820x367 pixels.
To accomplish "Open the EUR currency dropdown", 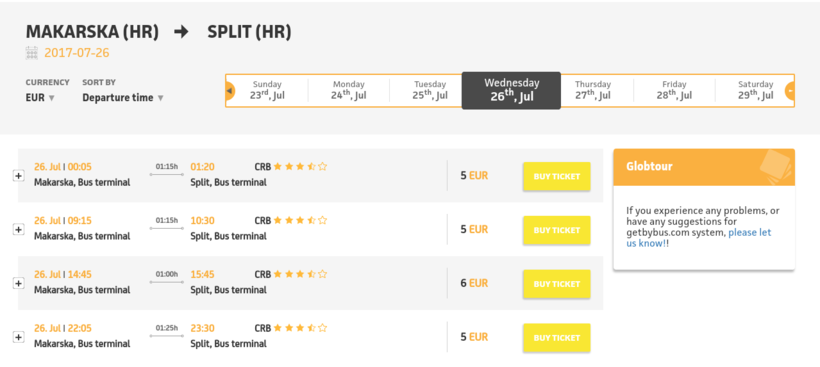I will click(x=40, y=98).
